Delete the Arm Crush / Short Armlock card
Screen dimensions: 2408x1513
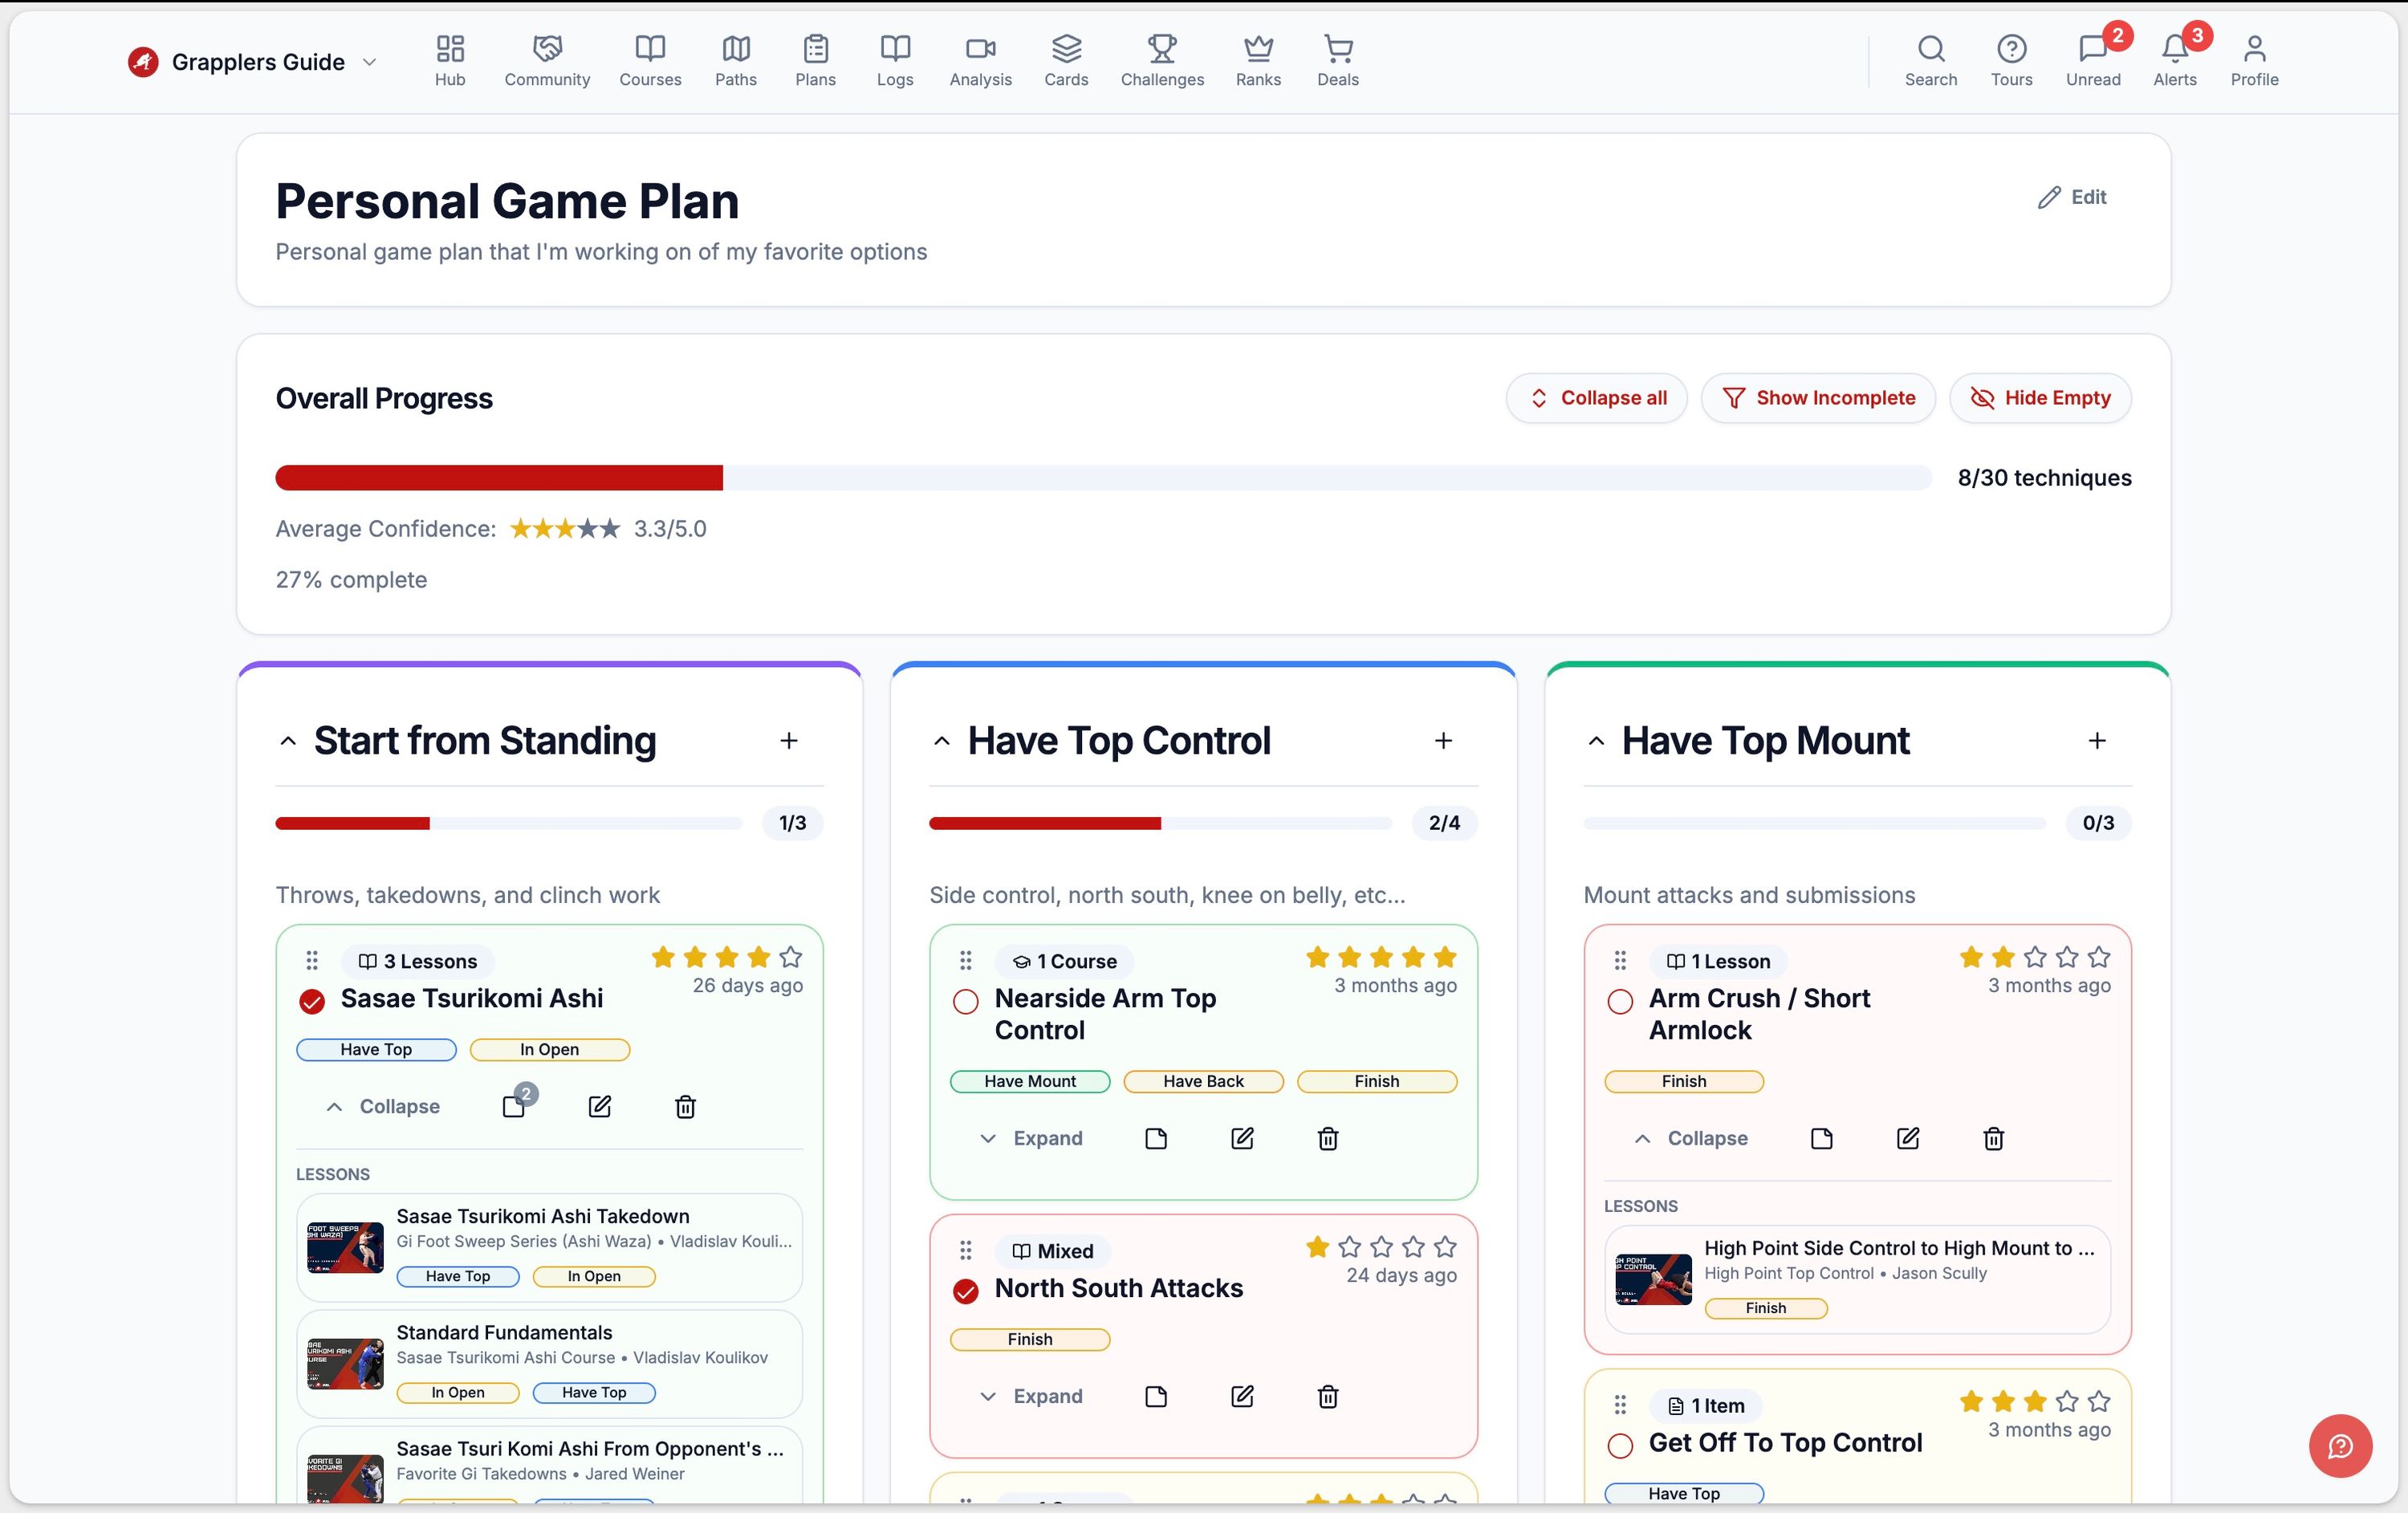click(x=1994, y=1138)
